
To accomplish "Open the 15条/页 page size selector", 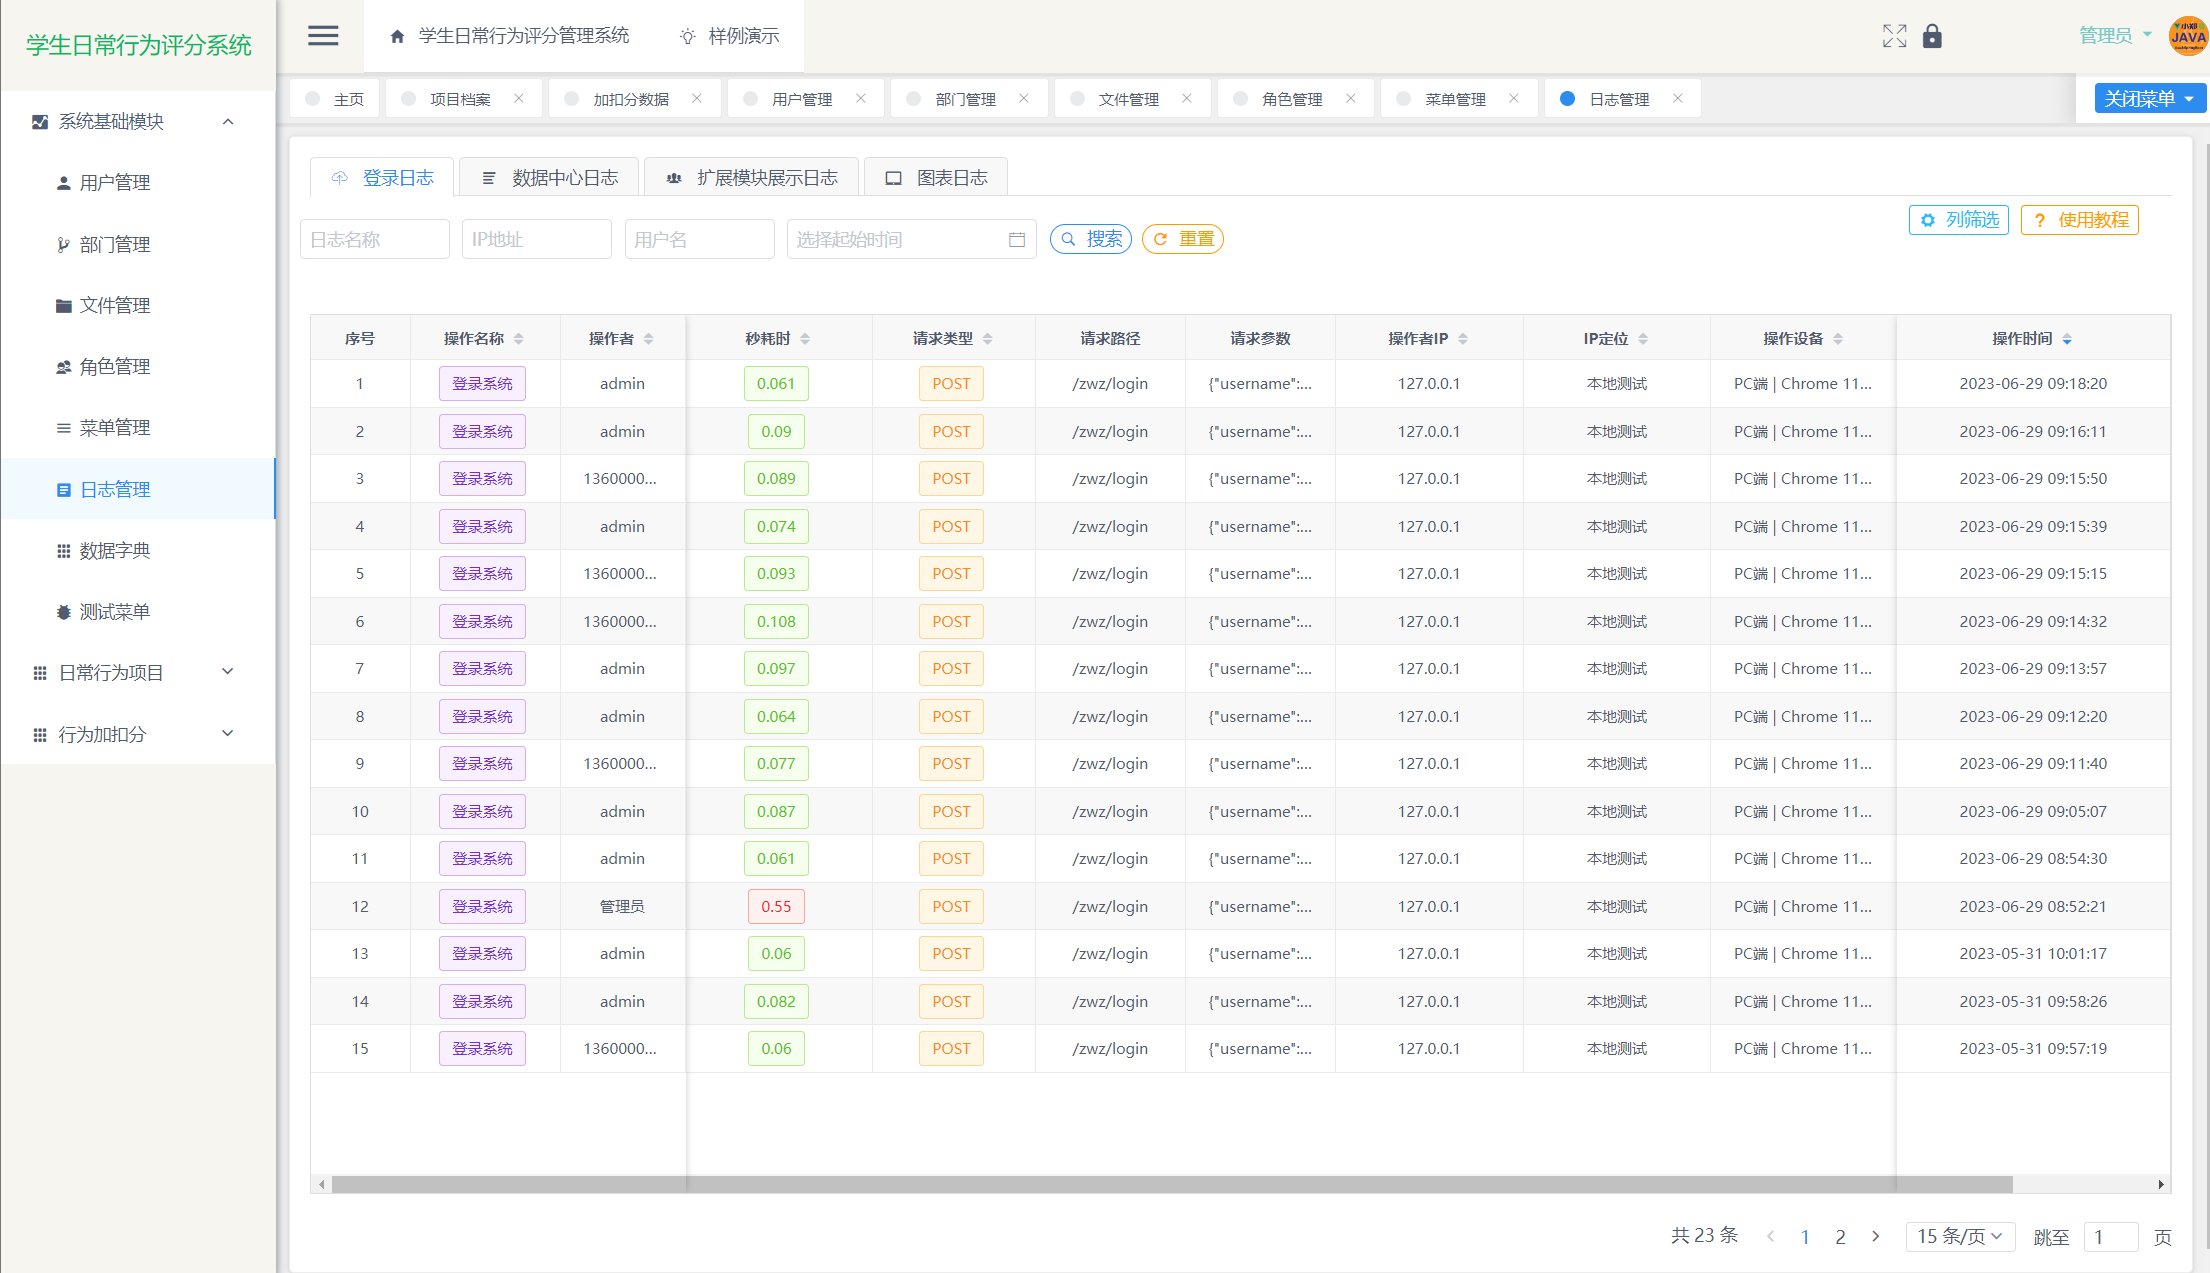I will tap(1959, 1236).
